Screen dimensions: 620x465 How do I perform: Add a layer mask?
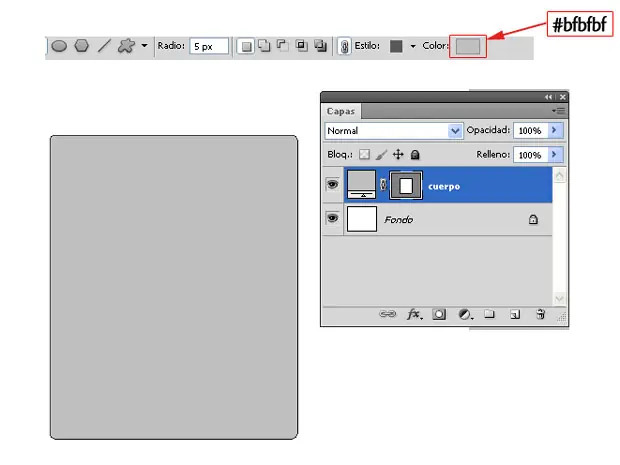(x=439, y=314)
